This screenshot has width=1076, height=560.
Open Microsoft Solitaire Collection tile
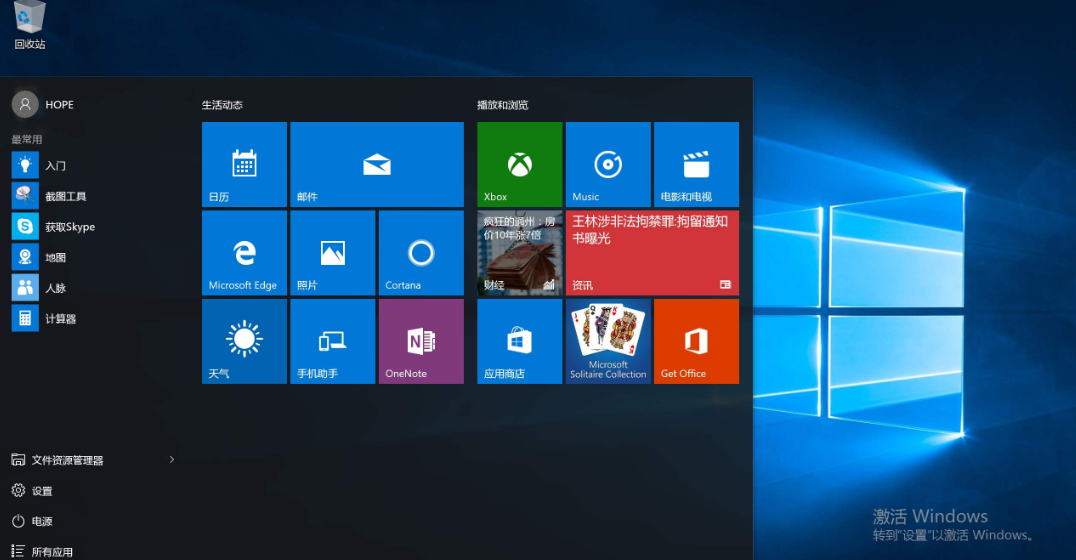608,341
